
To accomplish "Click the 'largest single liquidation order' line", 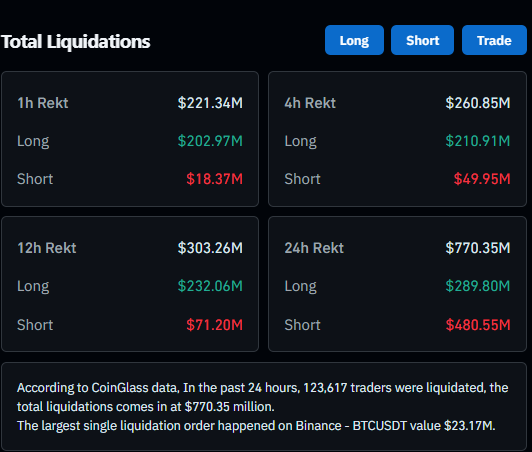I will tap(256, 426).
